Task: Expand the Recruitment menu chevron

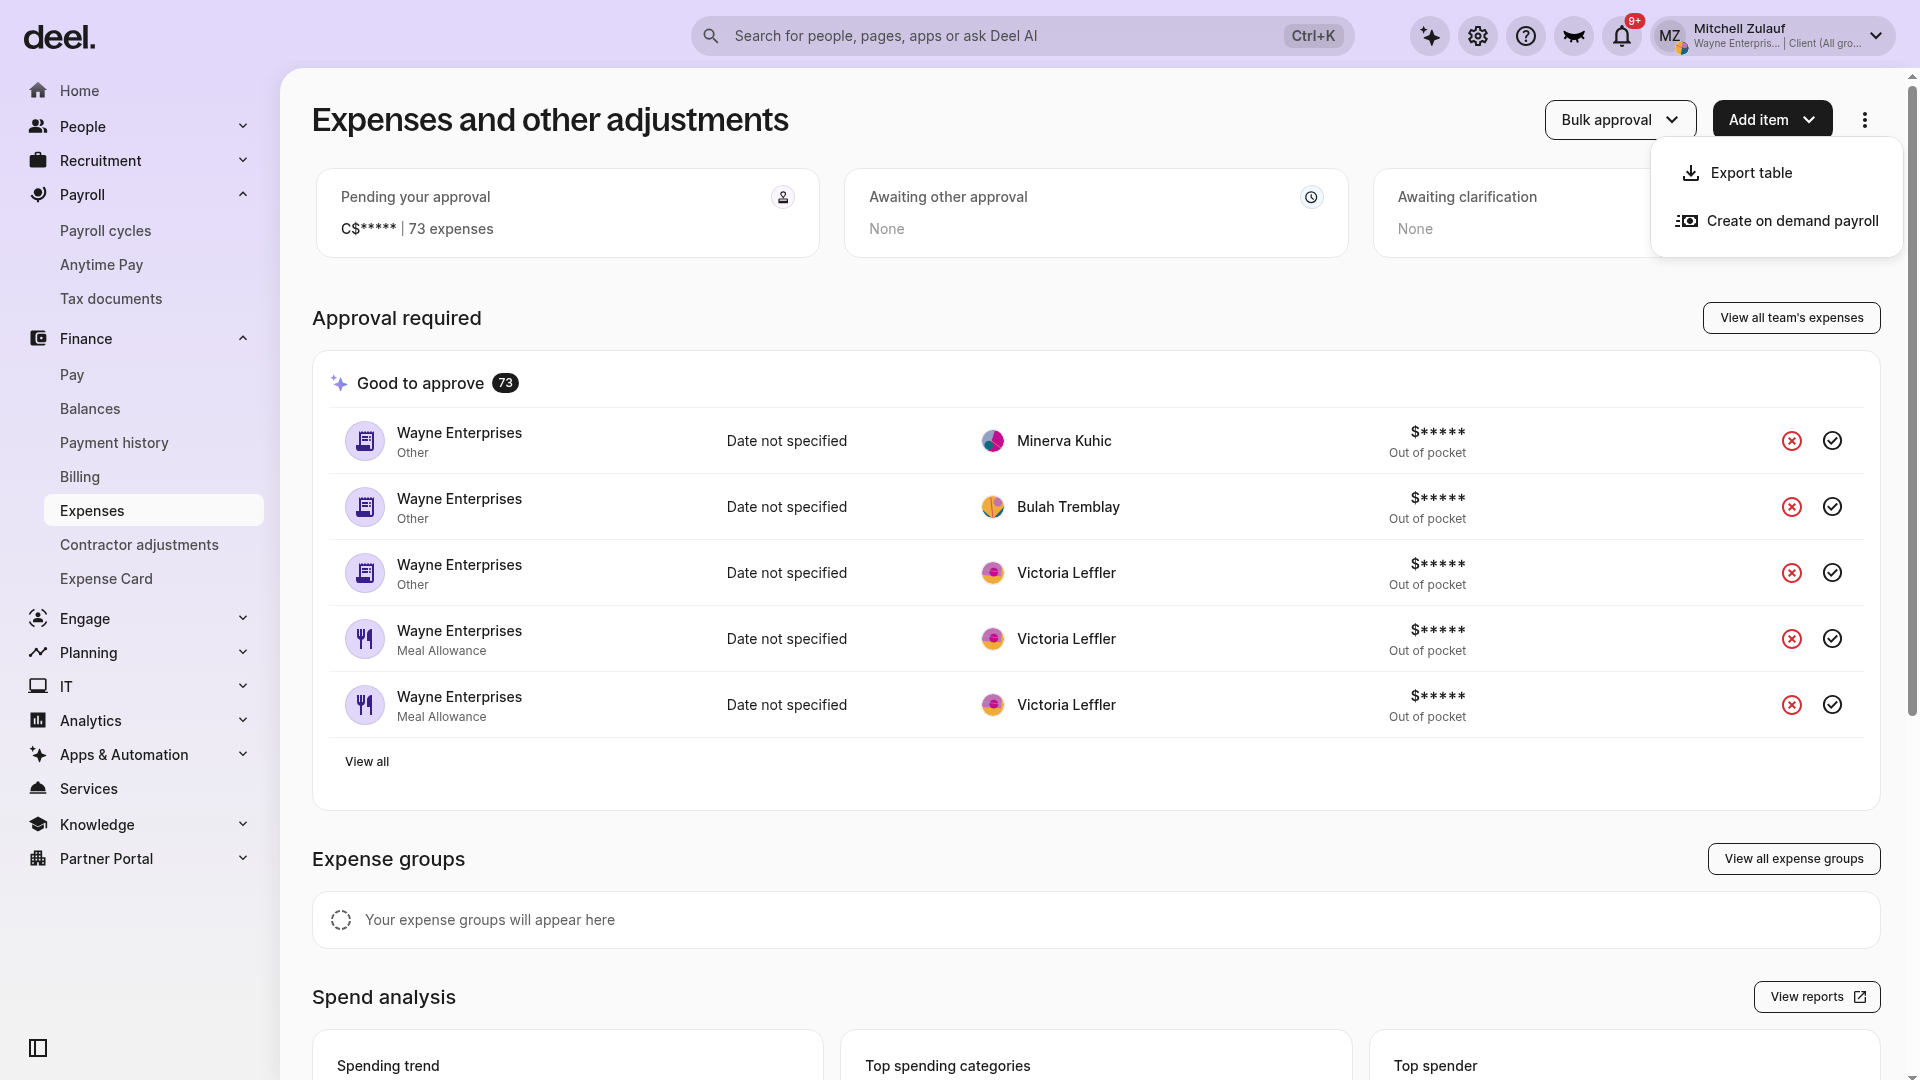Action: tap(243, 160)
